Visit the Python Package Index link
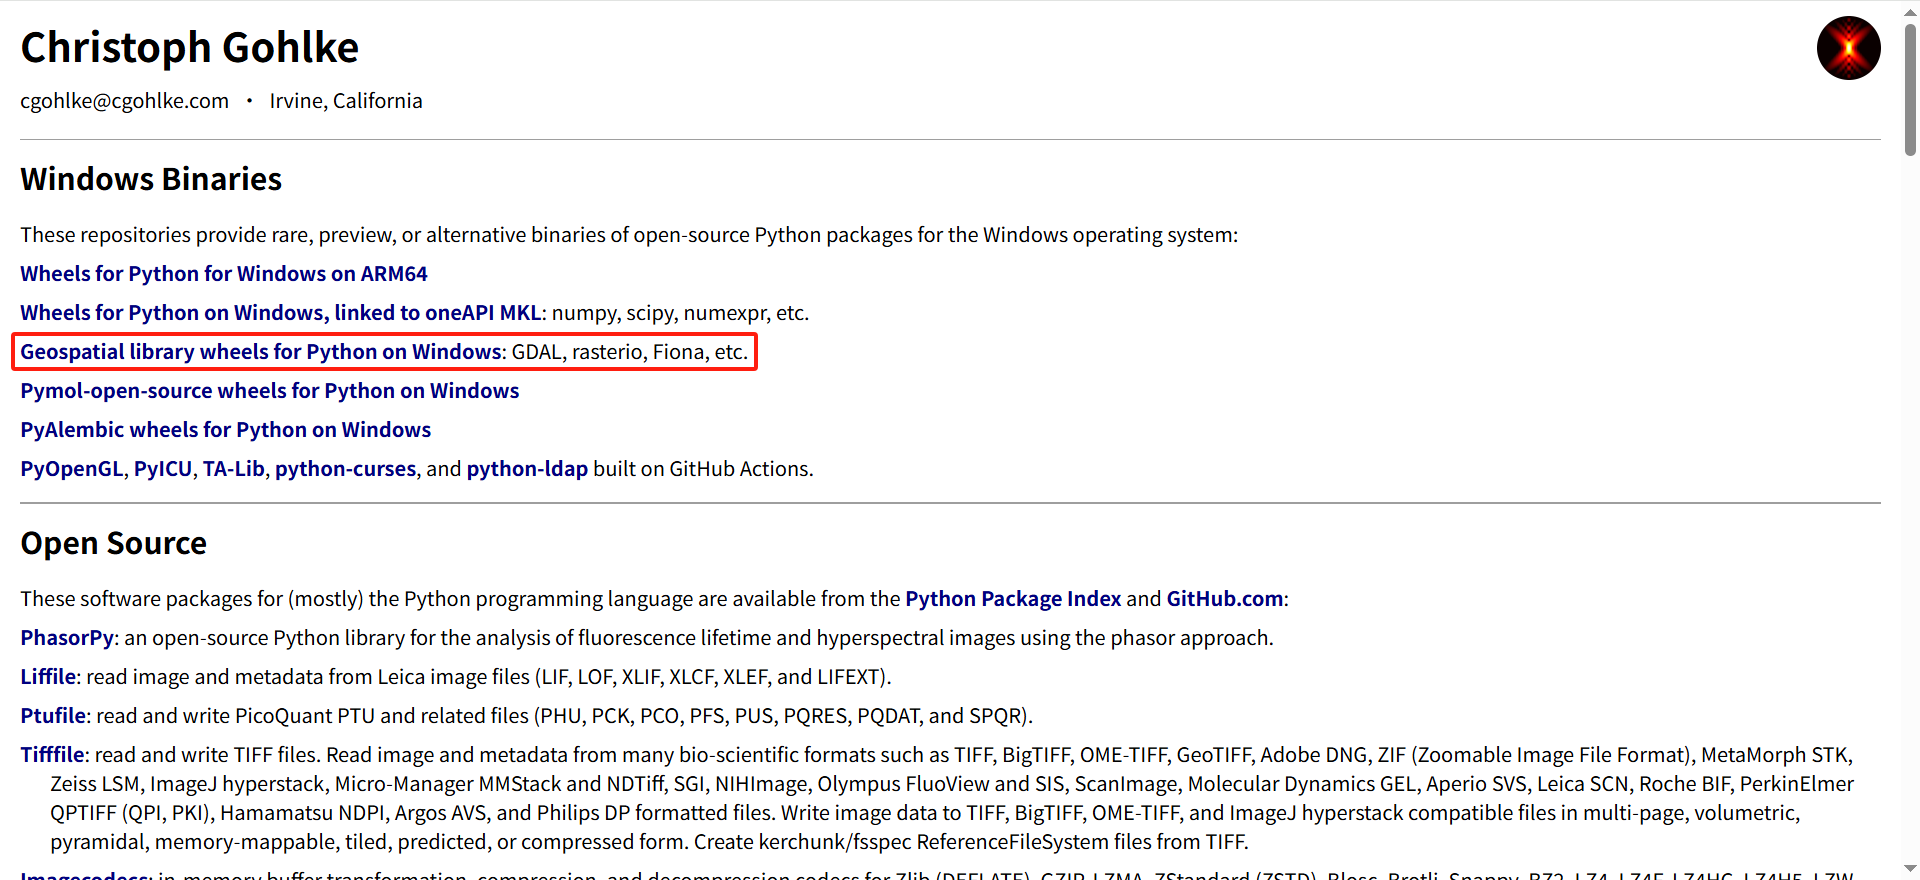 click(x=1013, y=599)
